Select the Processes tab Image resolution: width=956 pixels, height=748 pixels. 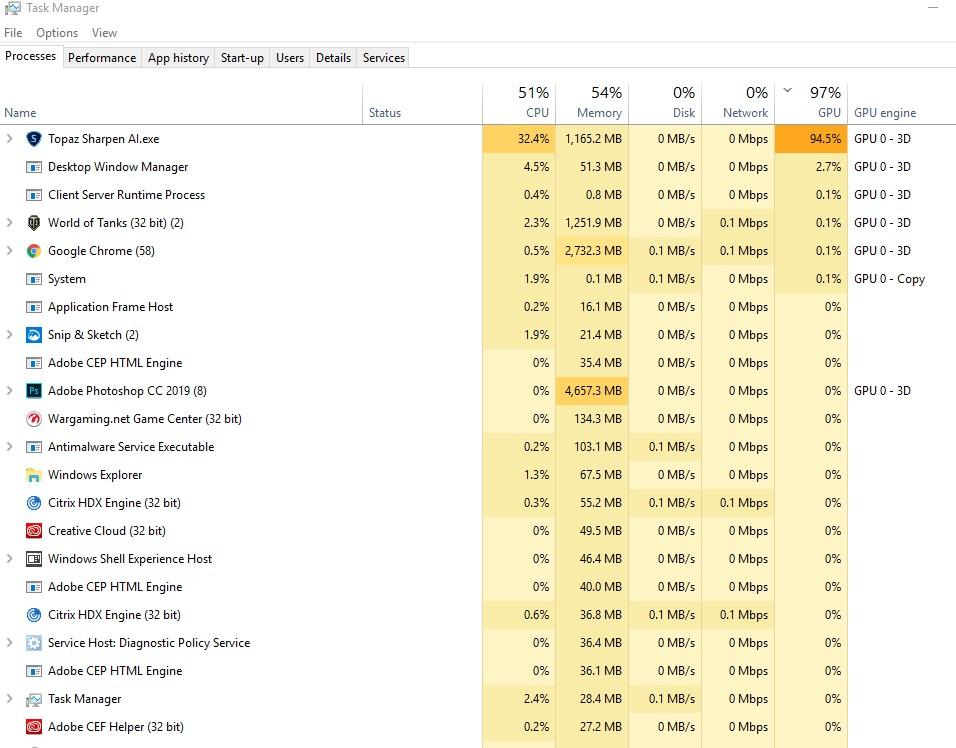(x=30, y=56)
